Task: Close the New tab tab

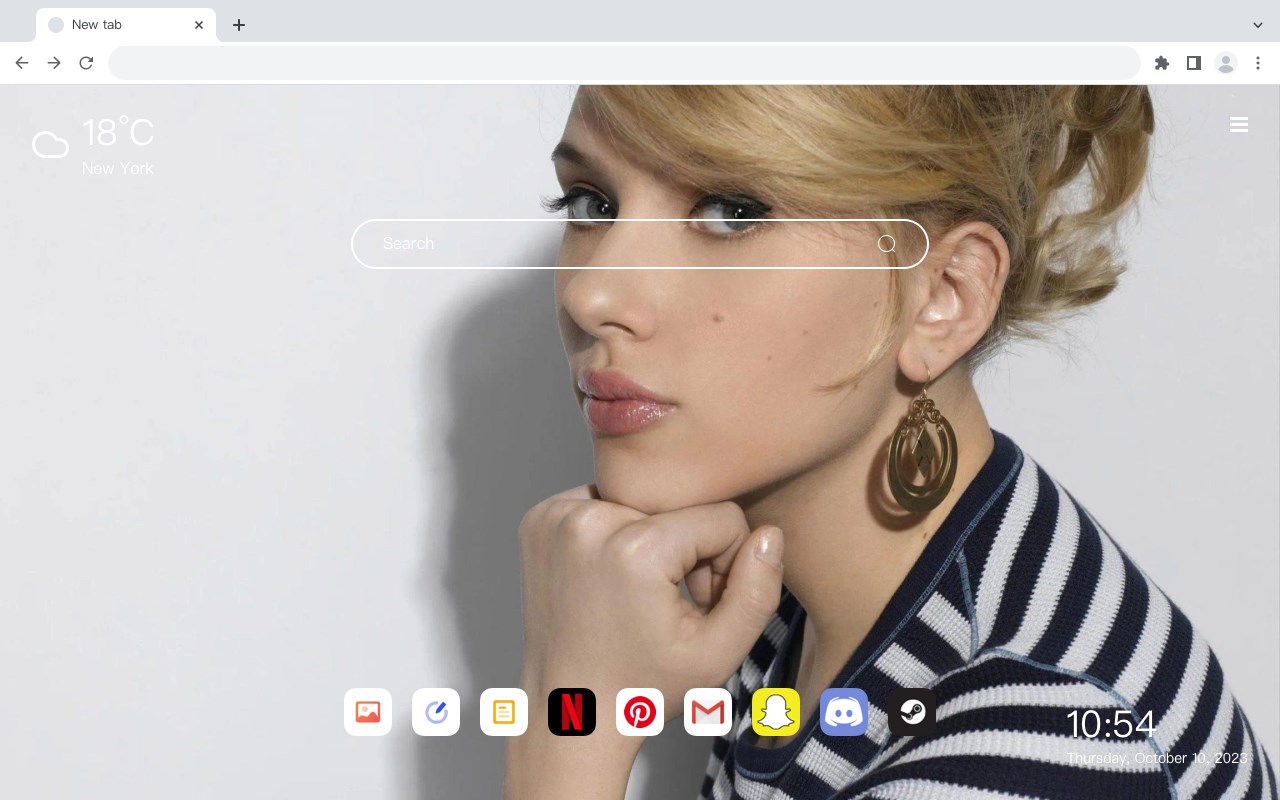Action: [199, 25]
